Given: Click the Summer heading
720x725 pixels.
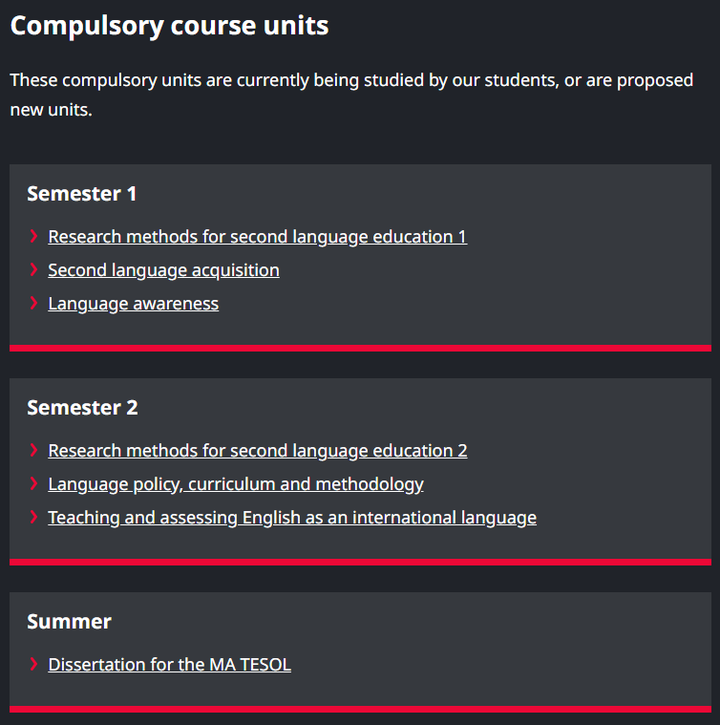Looking at the screenshot, I should tap(69, 622).
